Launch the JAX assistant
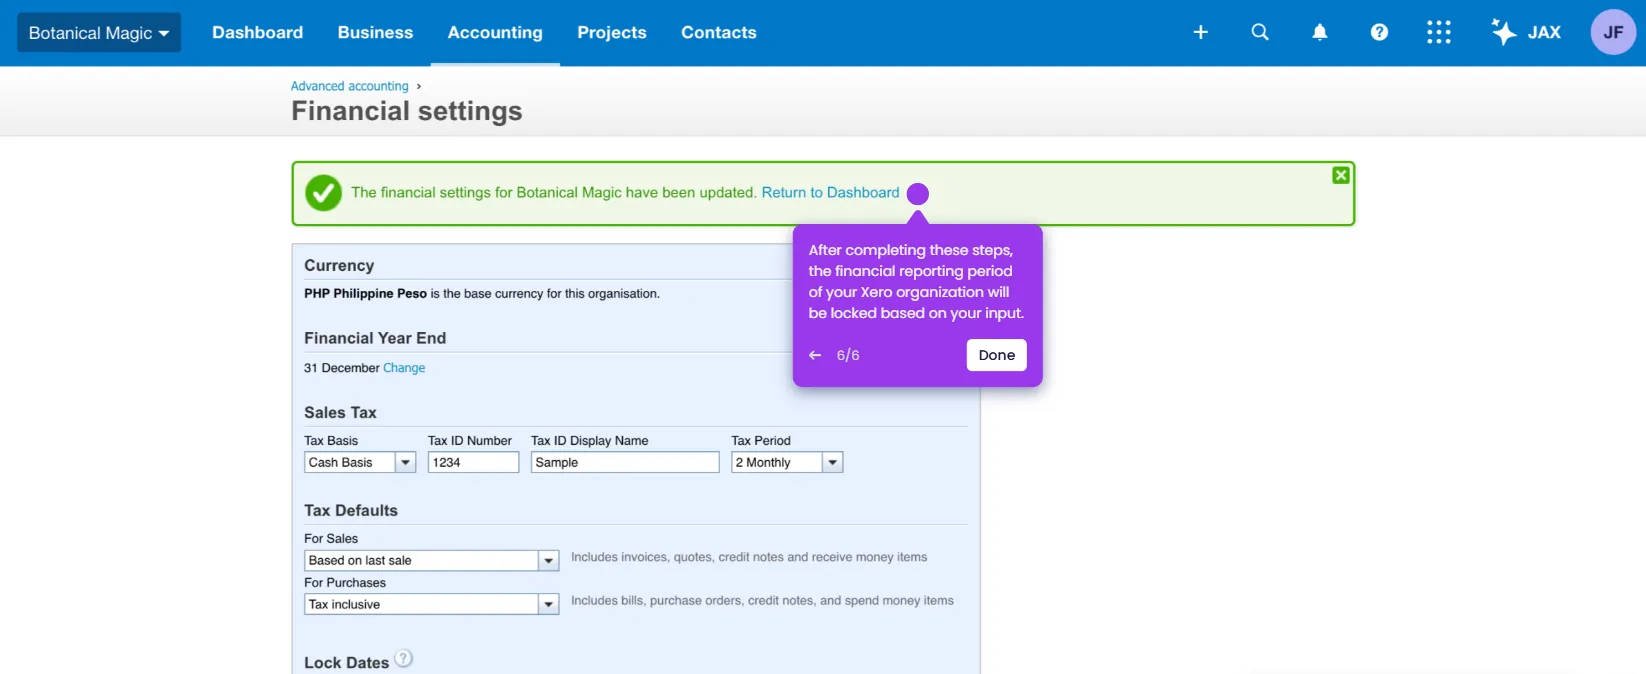This screenshot has width=1646, height=674. (x=1526, y=33)
